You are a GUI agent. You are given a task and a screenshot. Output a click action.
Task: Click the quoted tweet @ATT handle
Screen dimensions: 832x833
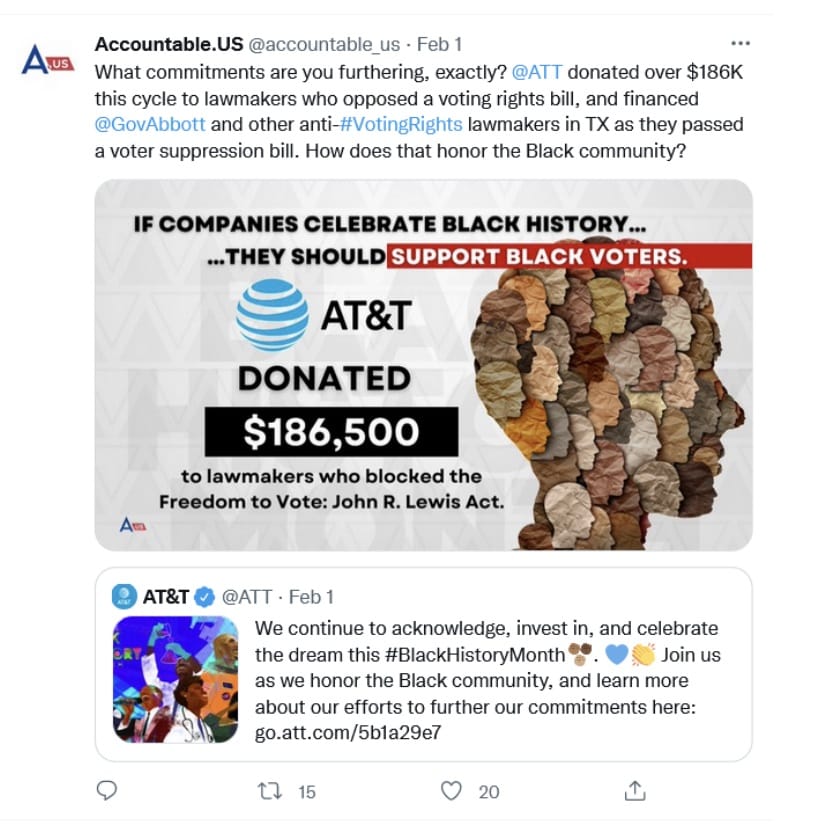[247, 597]
